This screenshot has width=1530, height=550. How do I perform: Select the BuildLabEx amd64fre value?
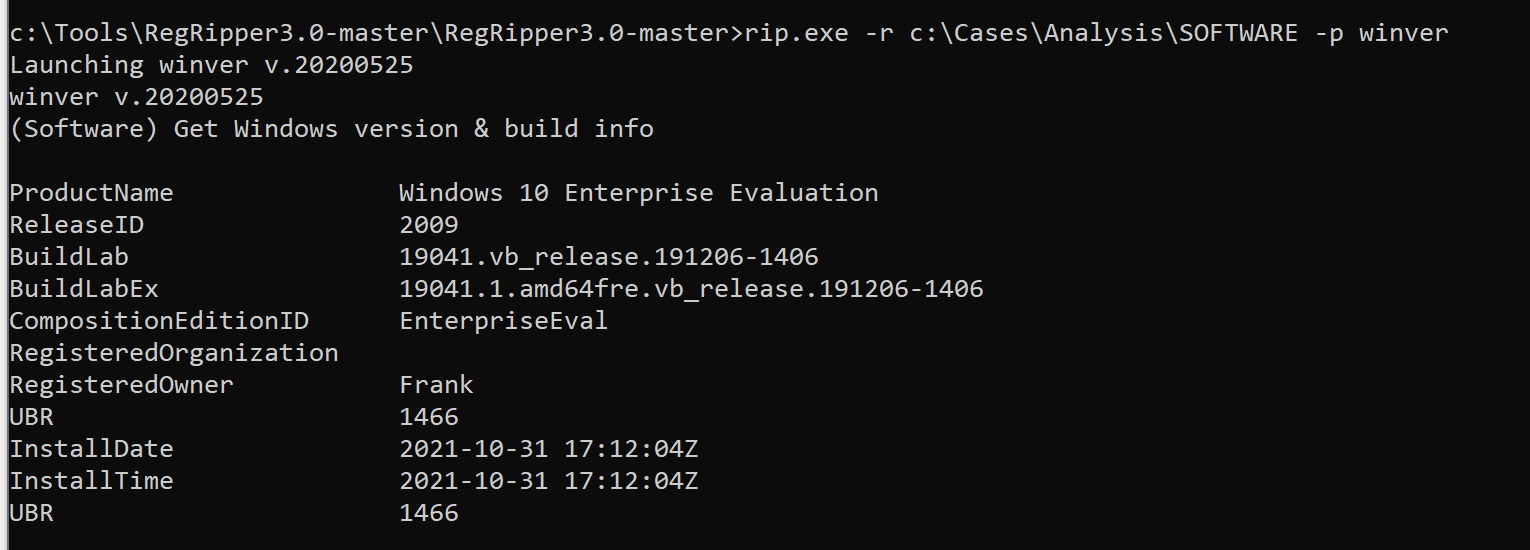(x=691, y=289)
